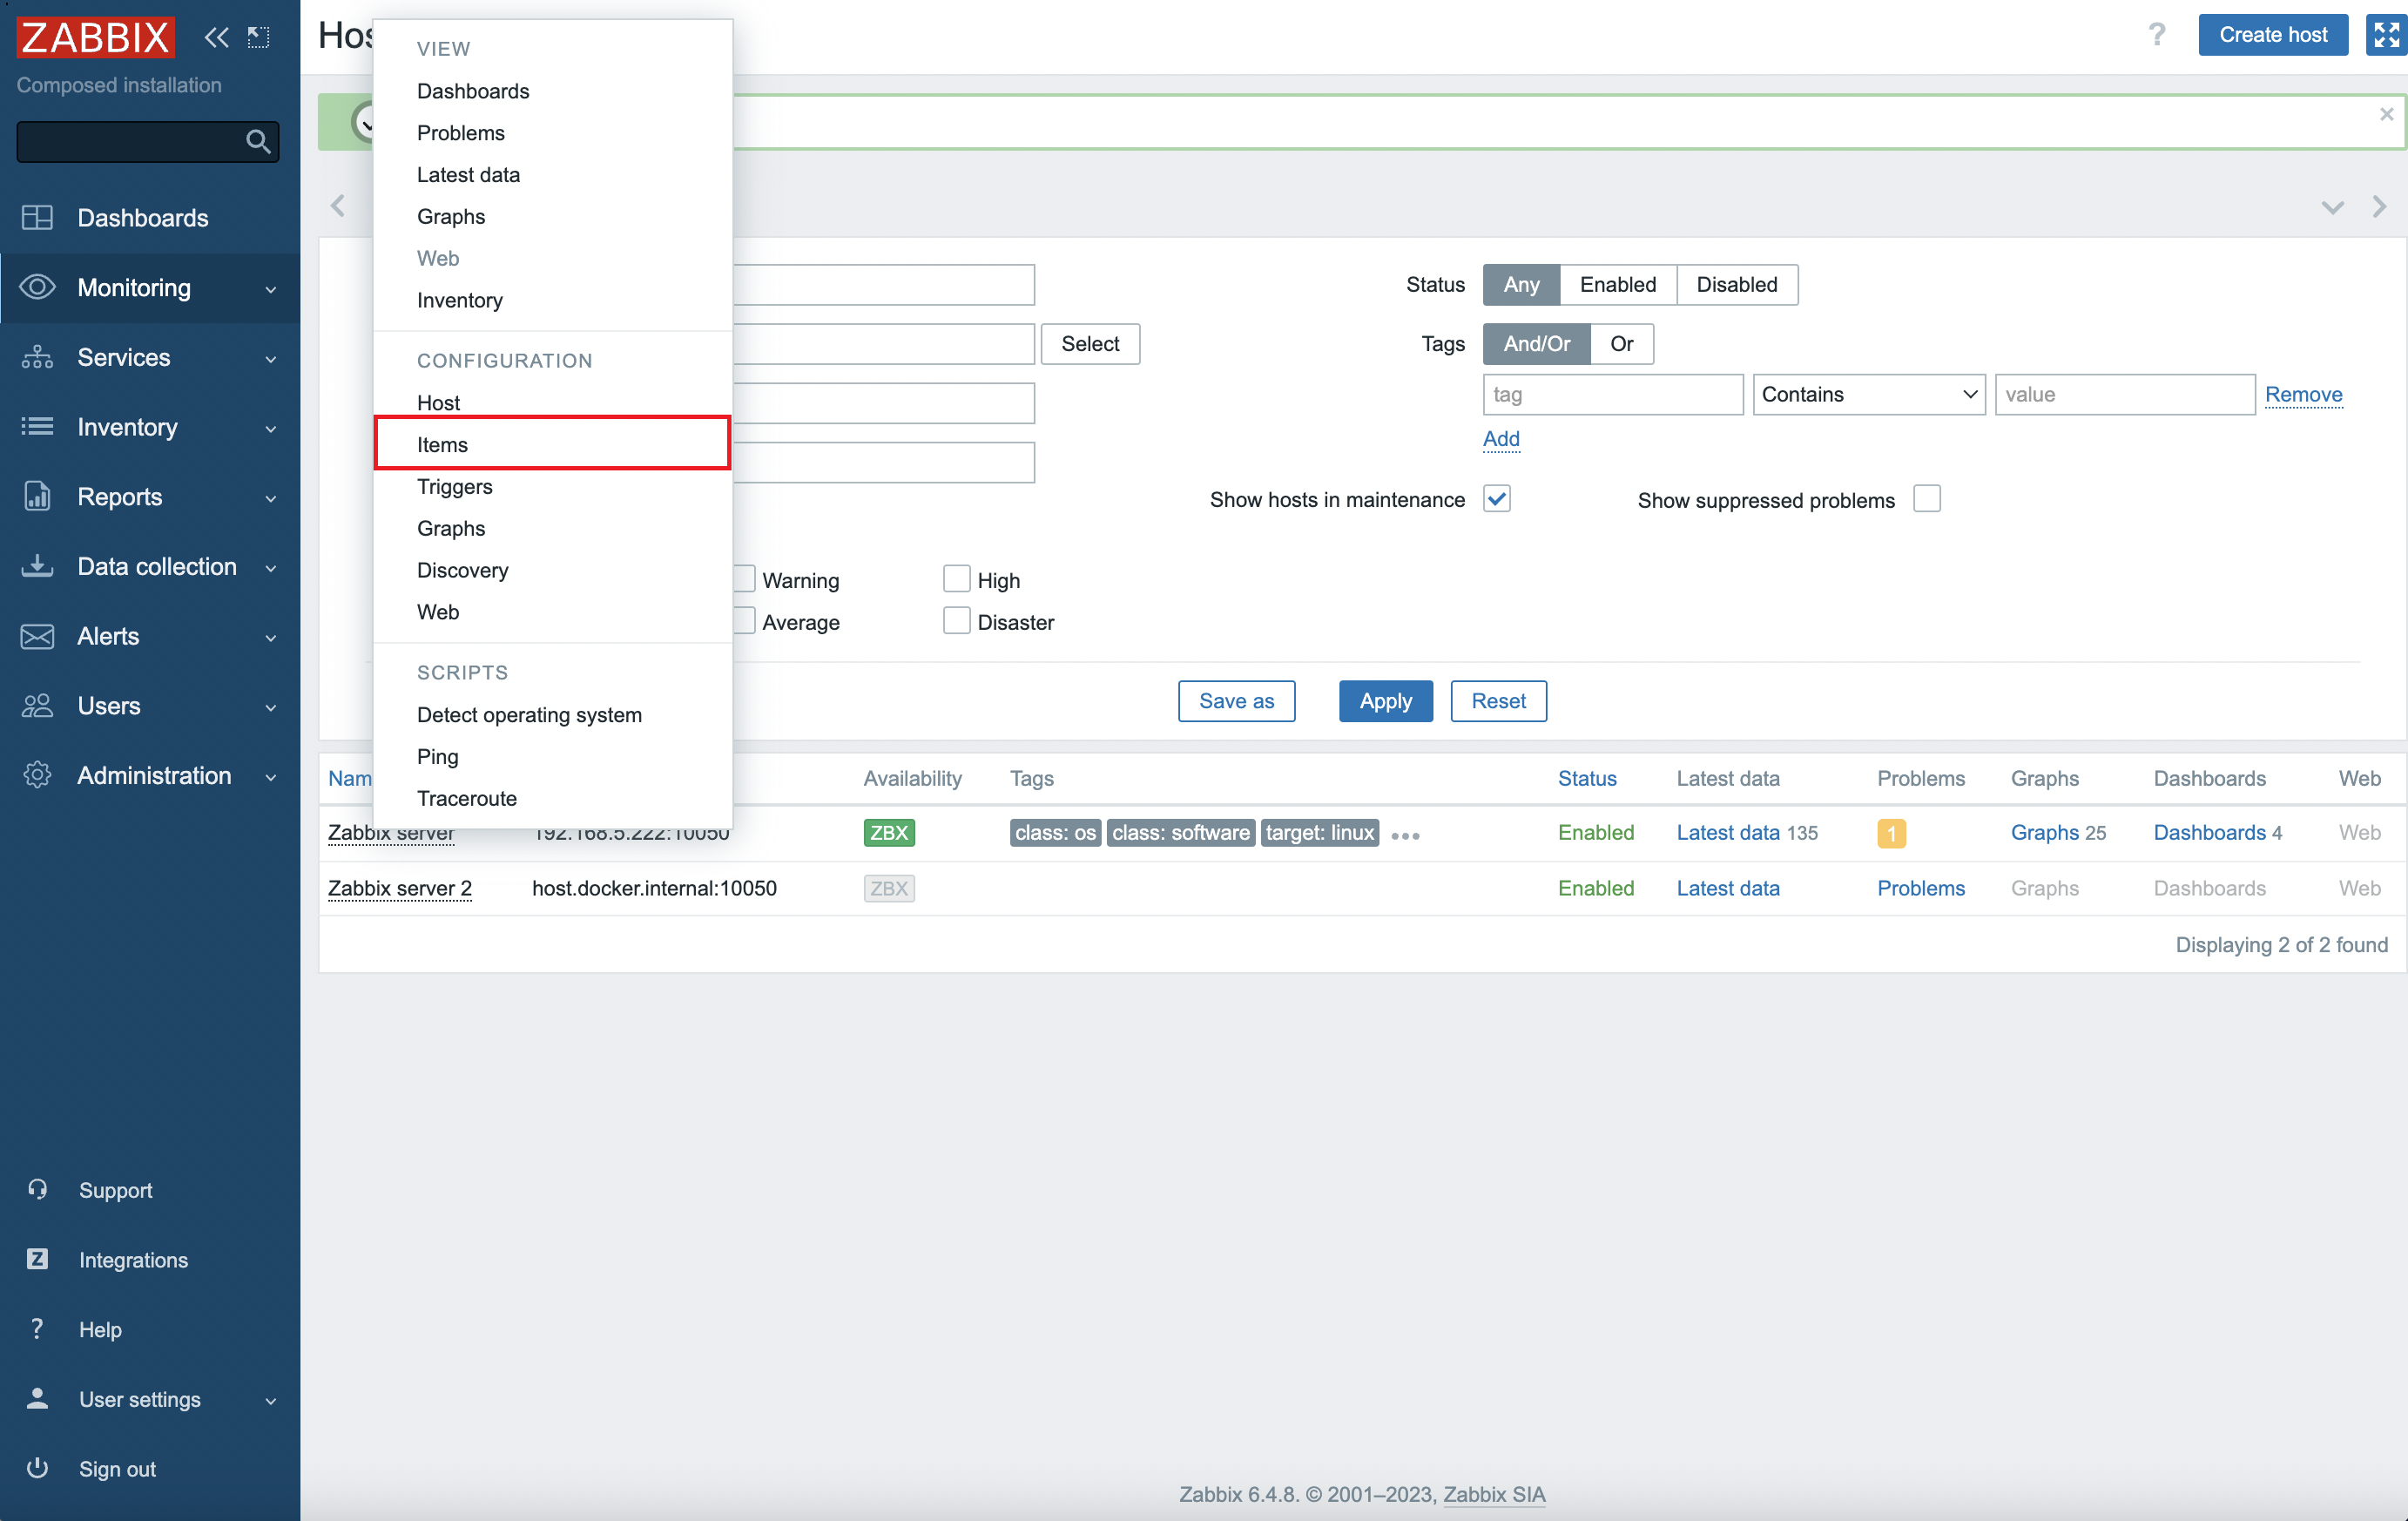Click the sidebar search magnifier icon

[258, 141]
